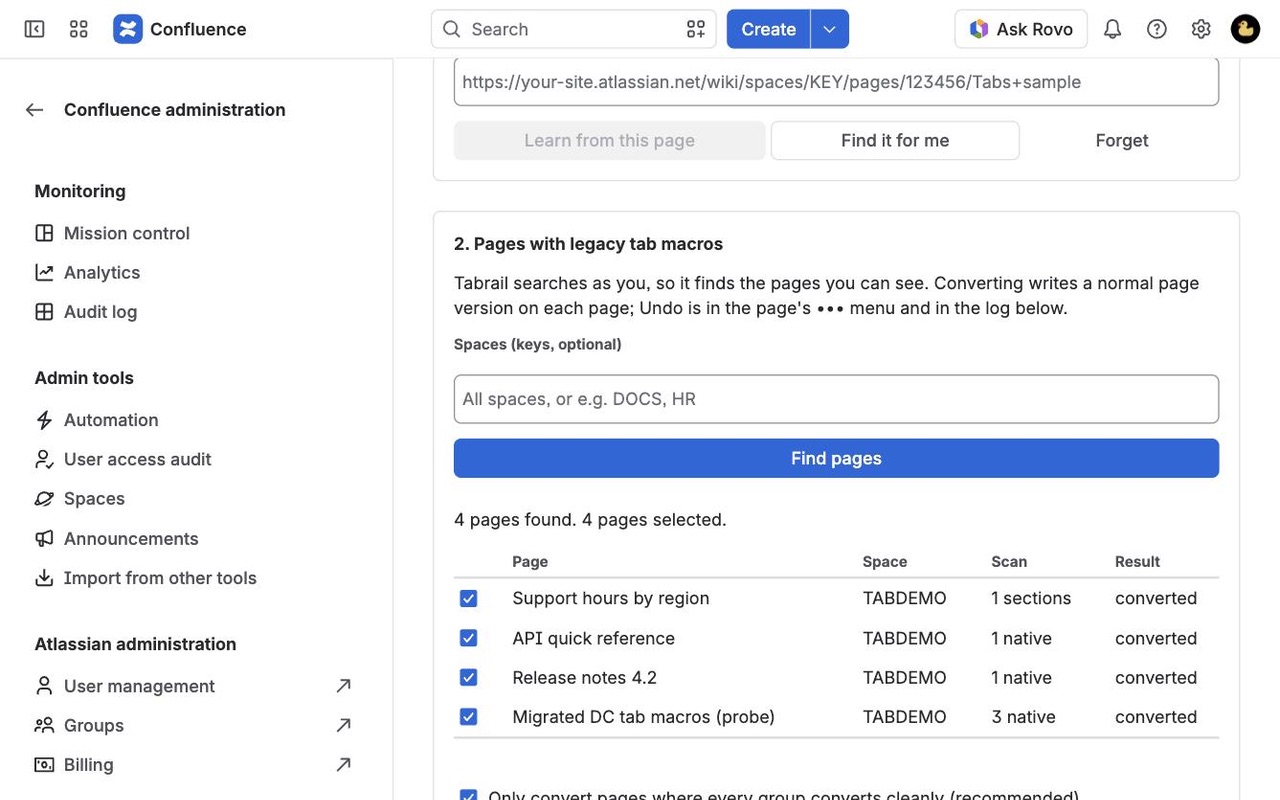Open User management external link
The height and width of the screenshot is (800, 1280).
click(343, 686)
